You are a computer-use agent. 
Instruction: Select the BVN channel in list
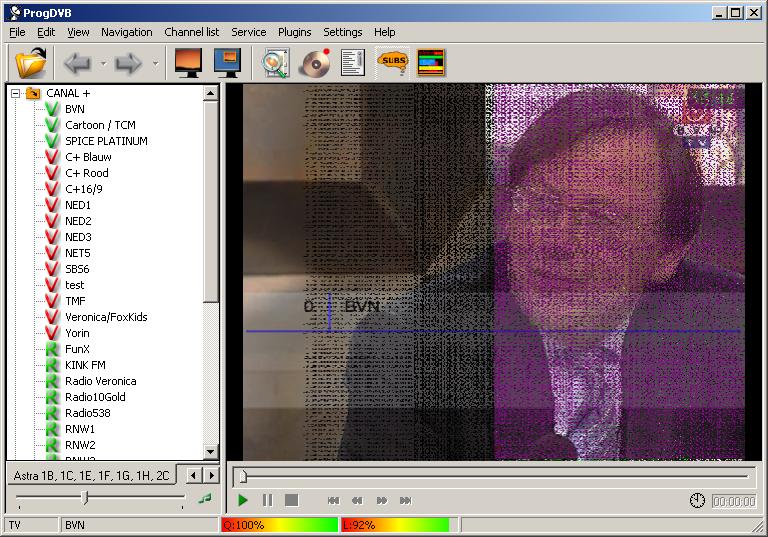point(74,109)
